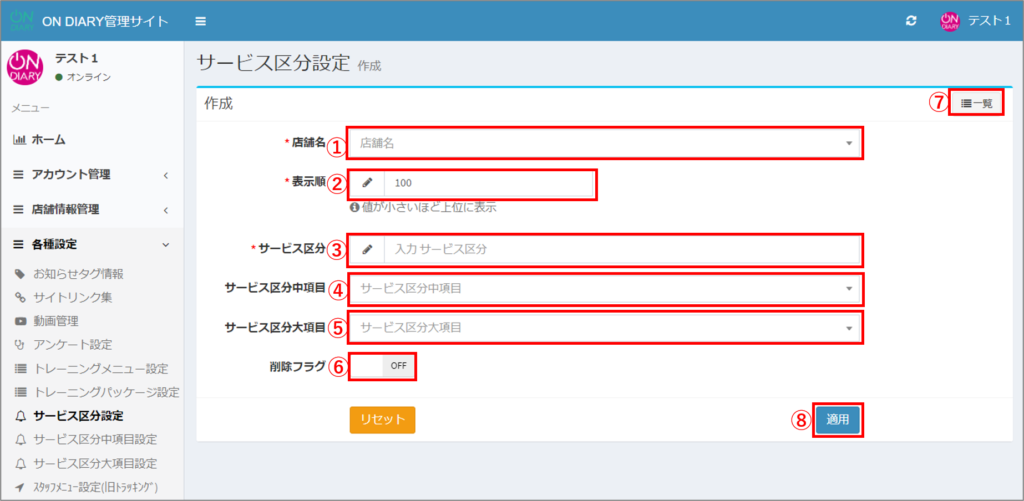Open the サービス区分大項目 dropdown
Viewport: 1024px width, 501px height.
point(604,327)
